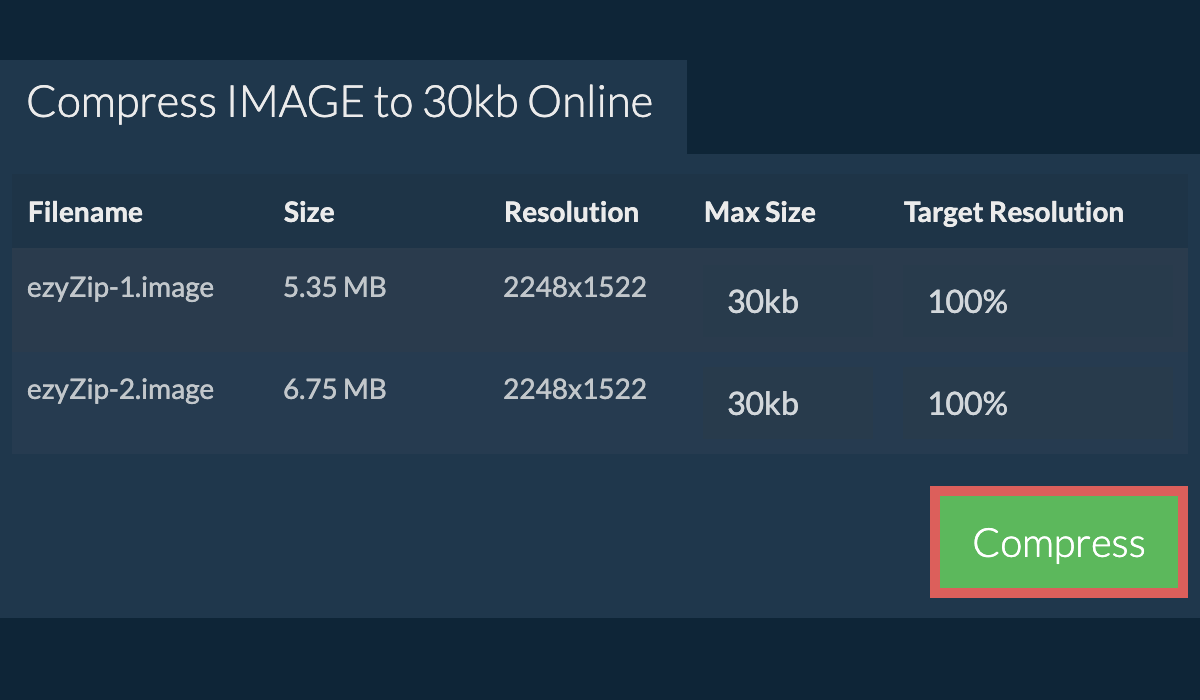Click the green Compress button
The image size is (1200, 700).
coord(1059,542)
